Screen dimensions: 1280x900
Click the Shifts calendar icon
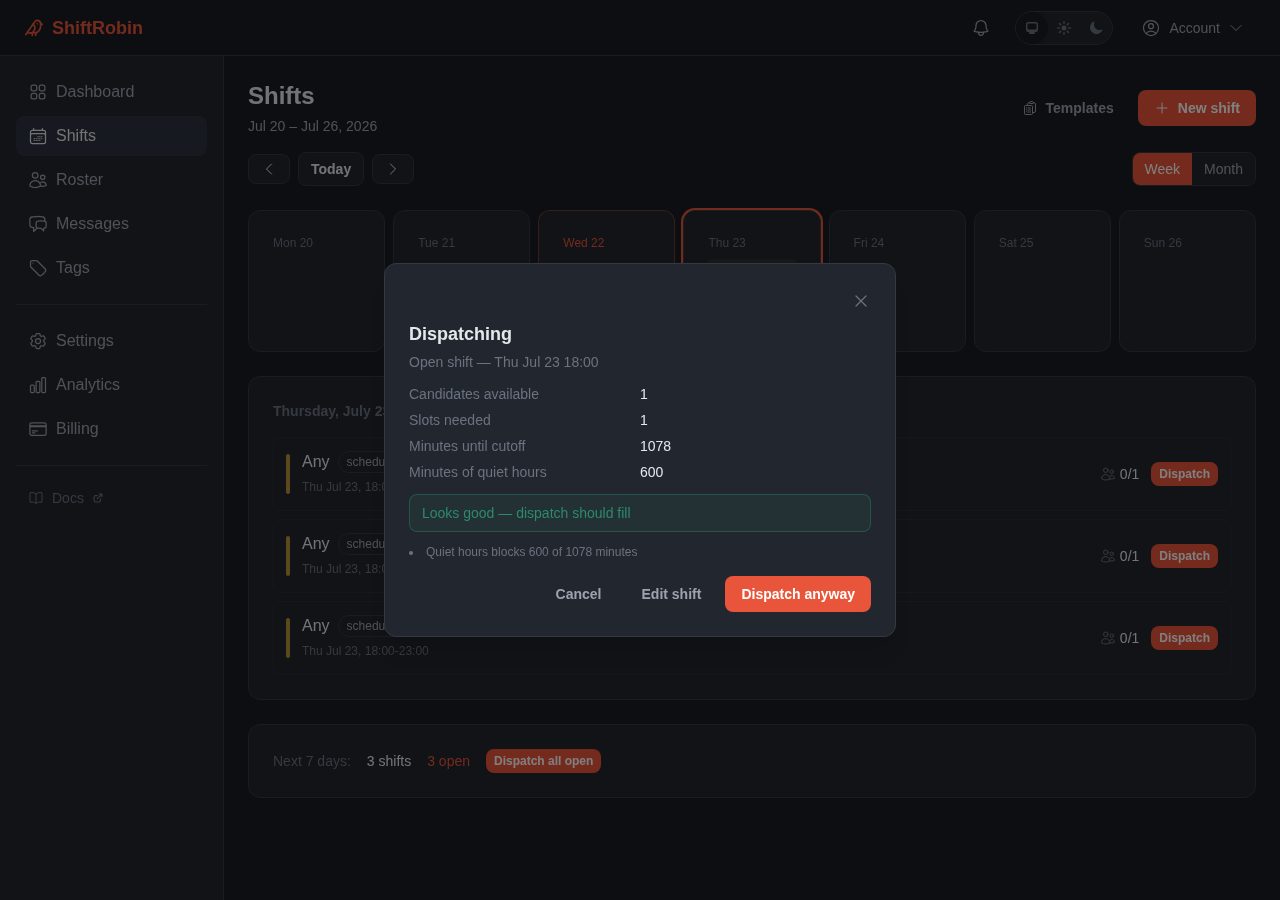coord(38,136)
